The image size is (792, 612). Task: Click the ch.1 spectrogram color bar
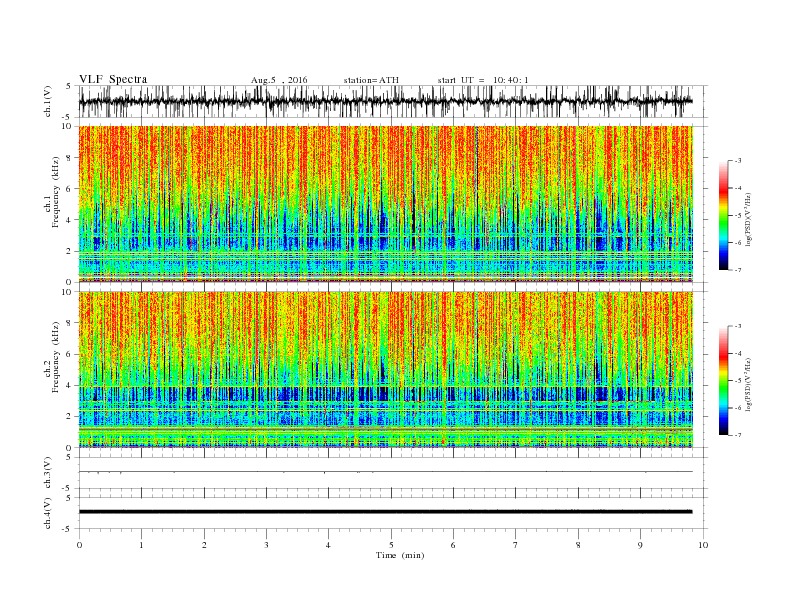pyautogui.click(x=723, y=216)
